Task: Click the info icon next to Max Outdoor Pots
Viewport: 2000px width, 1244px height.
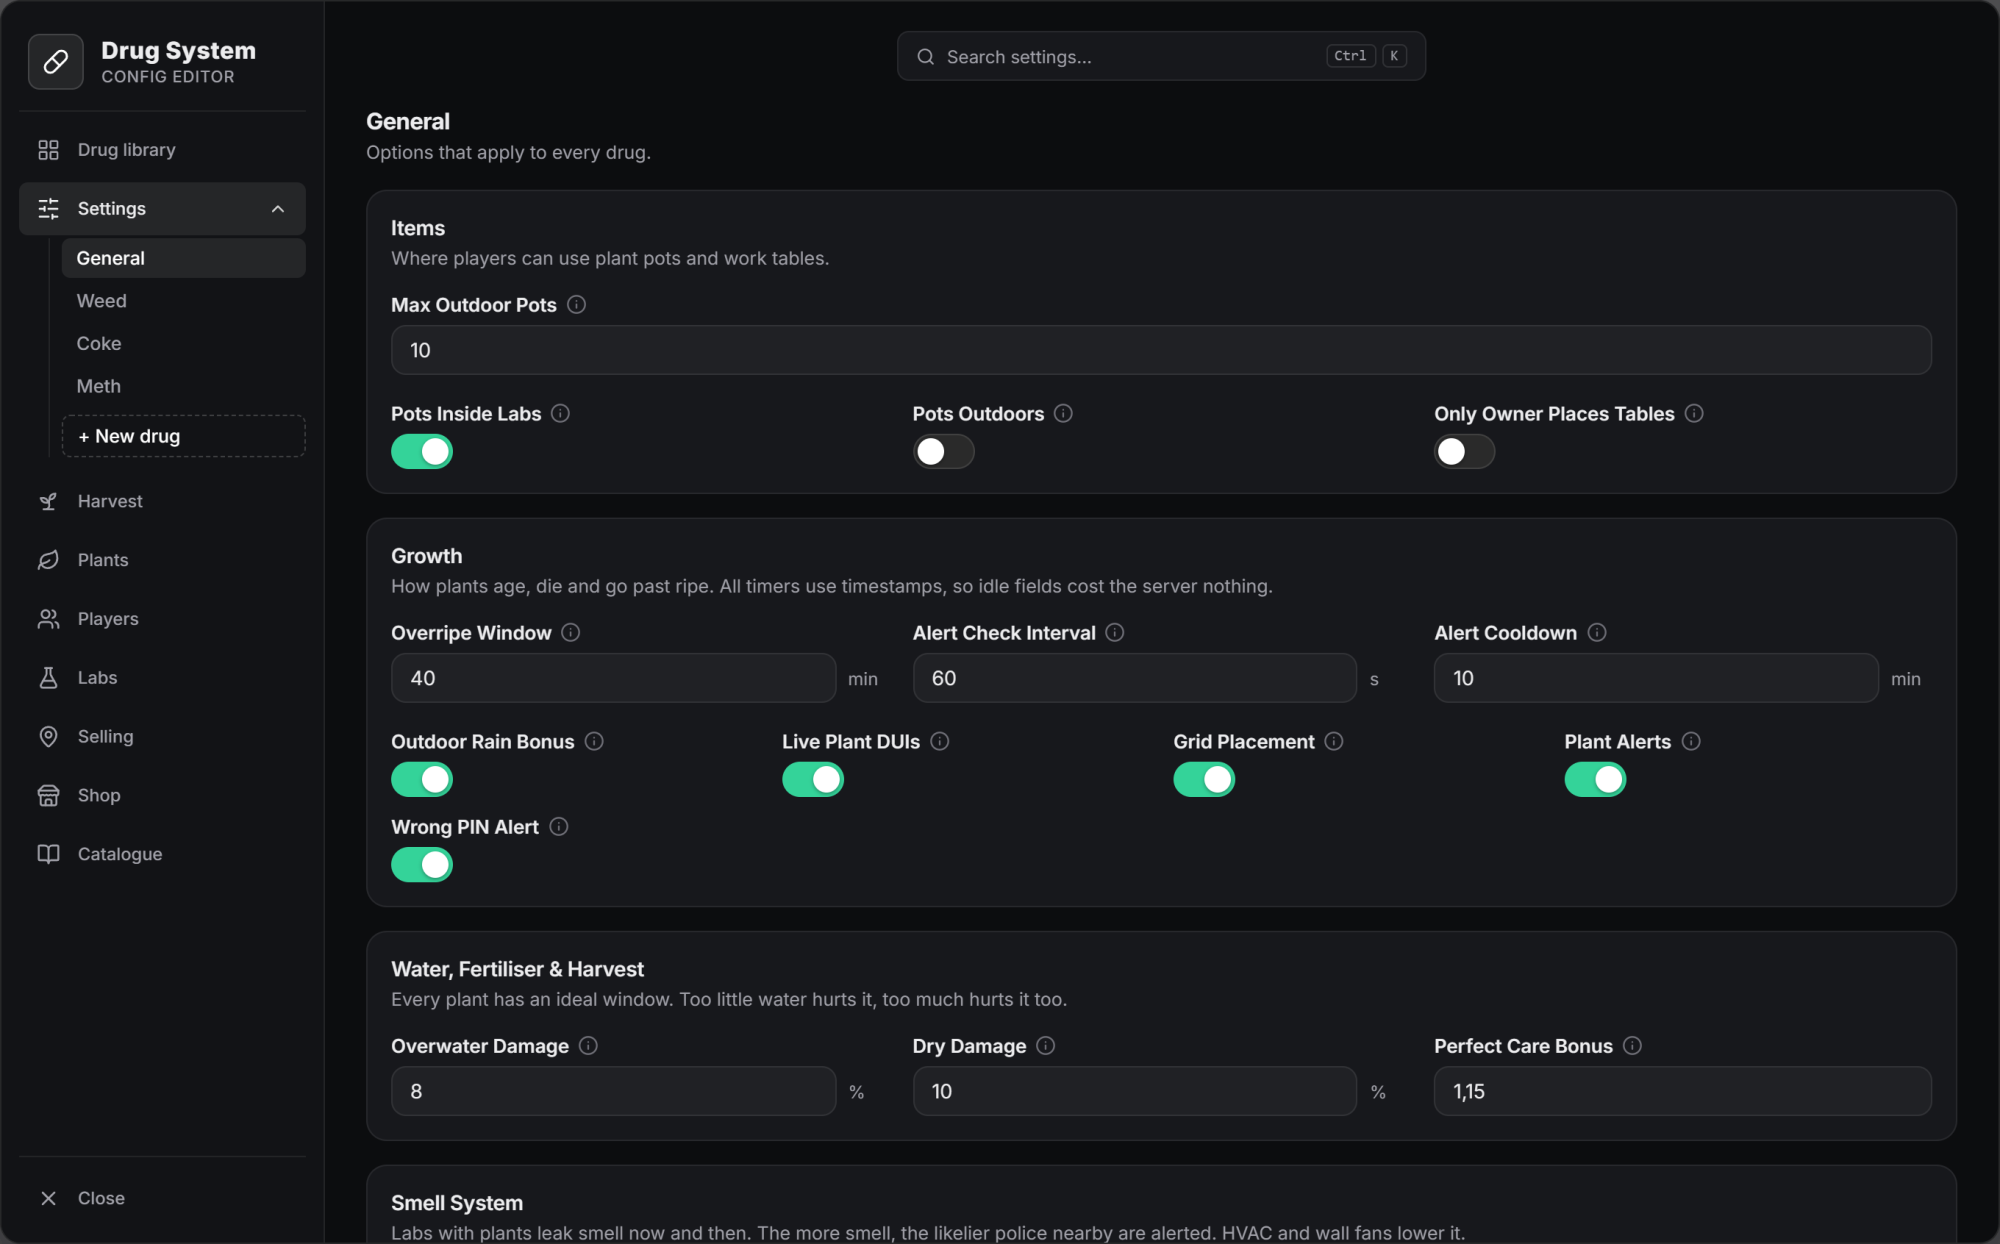Action: (576, 304)
